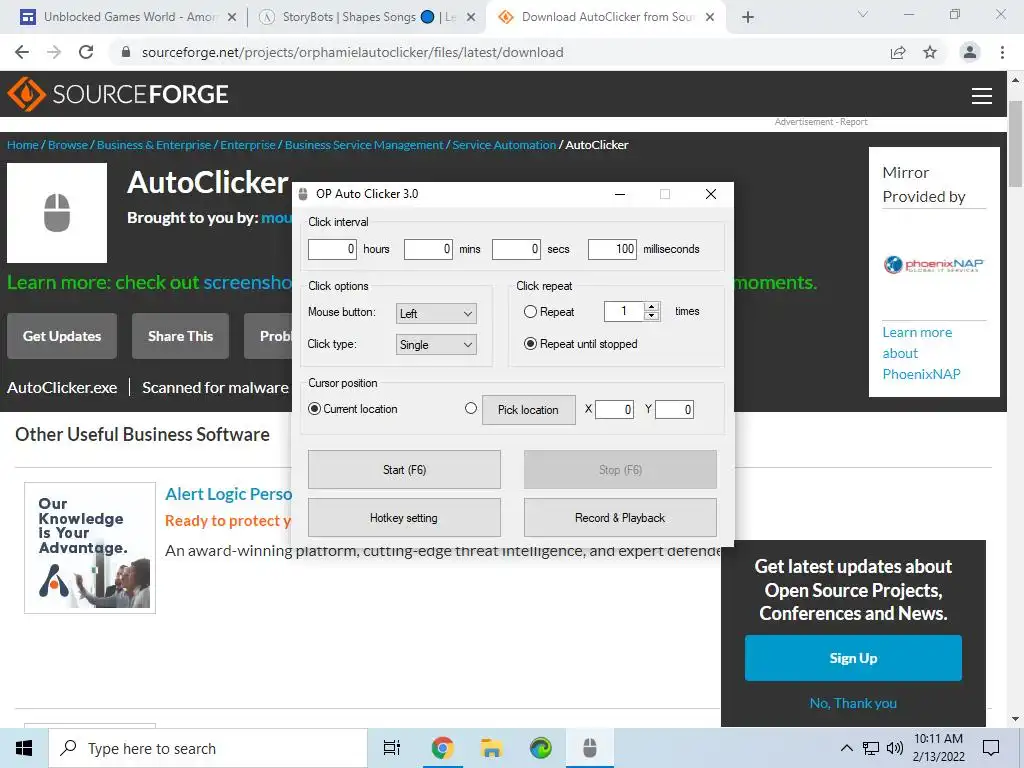The height and width of the screenshot is (768, 1024).
Task: Click the Get Updates button
Action: tap(62, 336)
